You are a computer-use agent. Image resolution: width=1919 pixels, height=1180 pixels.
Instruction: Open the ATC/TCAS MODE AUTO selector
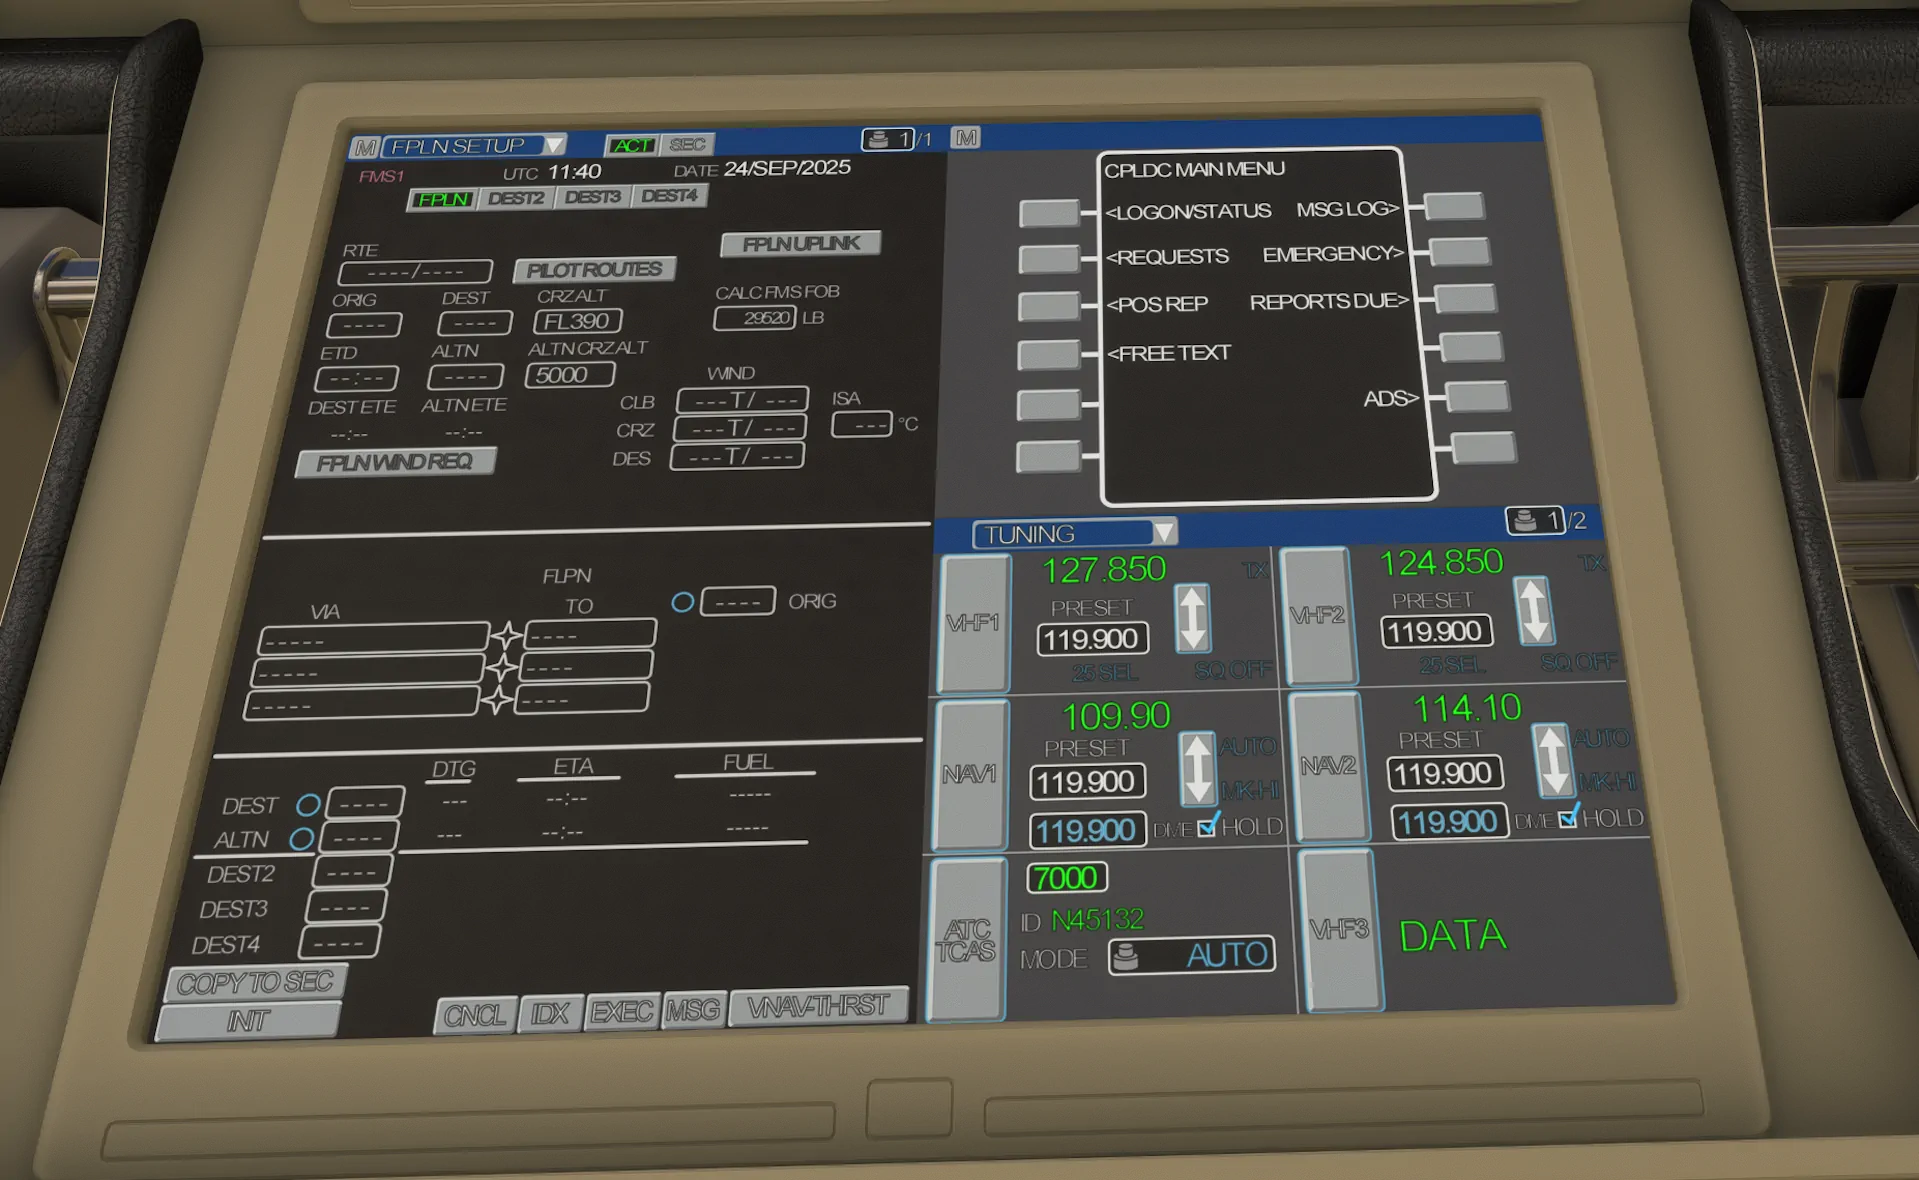(1192, 956)
